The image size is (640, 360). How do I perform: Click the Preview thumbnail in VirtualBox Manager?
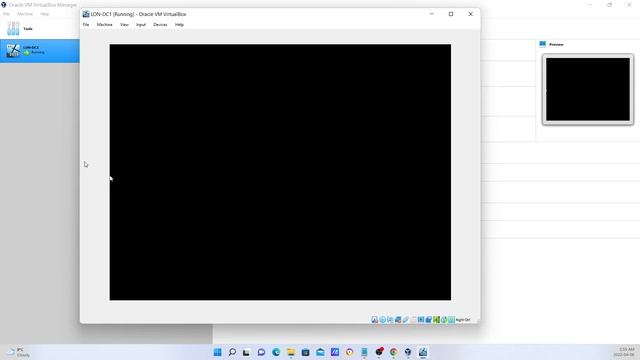pos(588,89)
